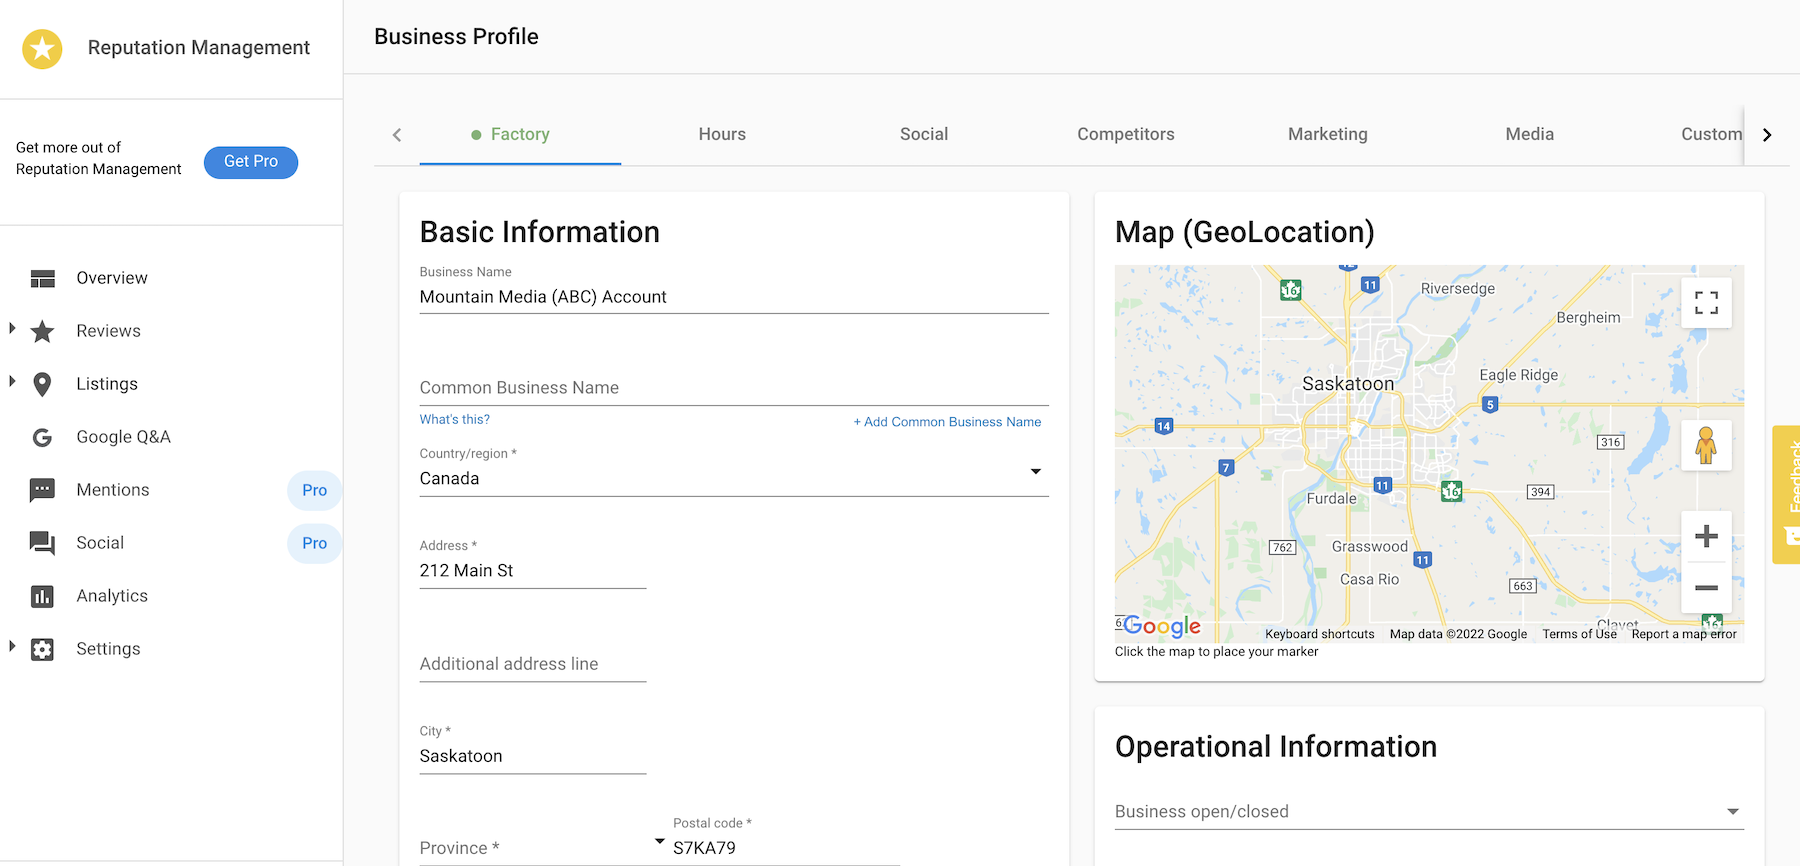This screenshot has width=1800, height=866.
Task: Toggle fullscreen view on the map
Action: coord(1706,303)
